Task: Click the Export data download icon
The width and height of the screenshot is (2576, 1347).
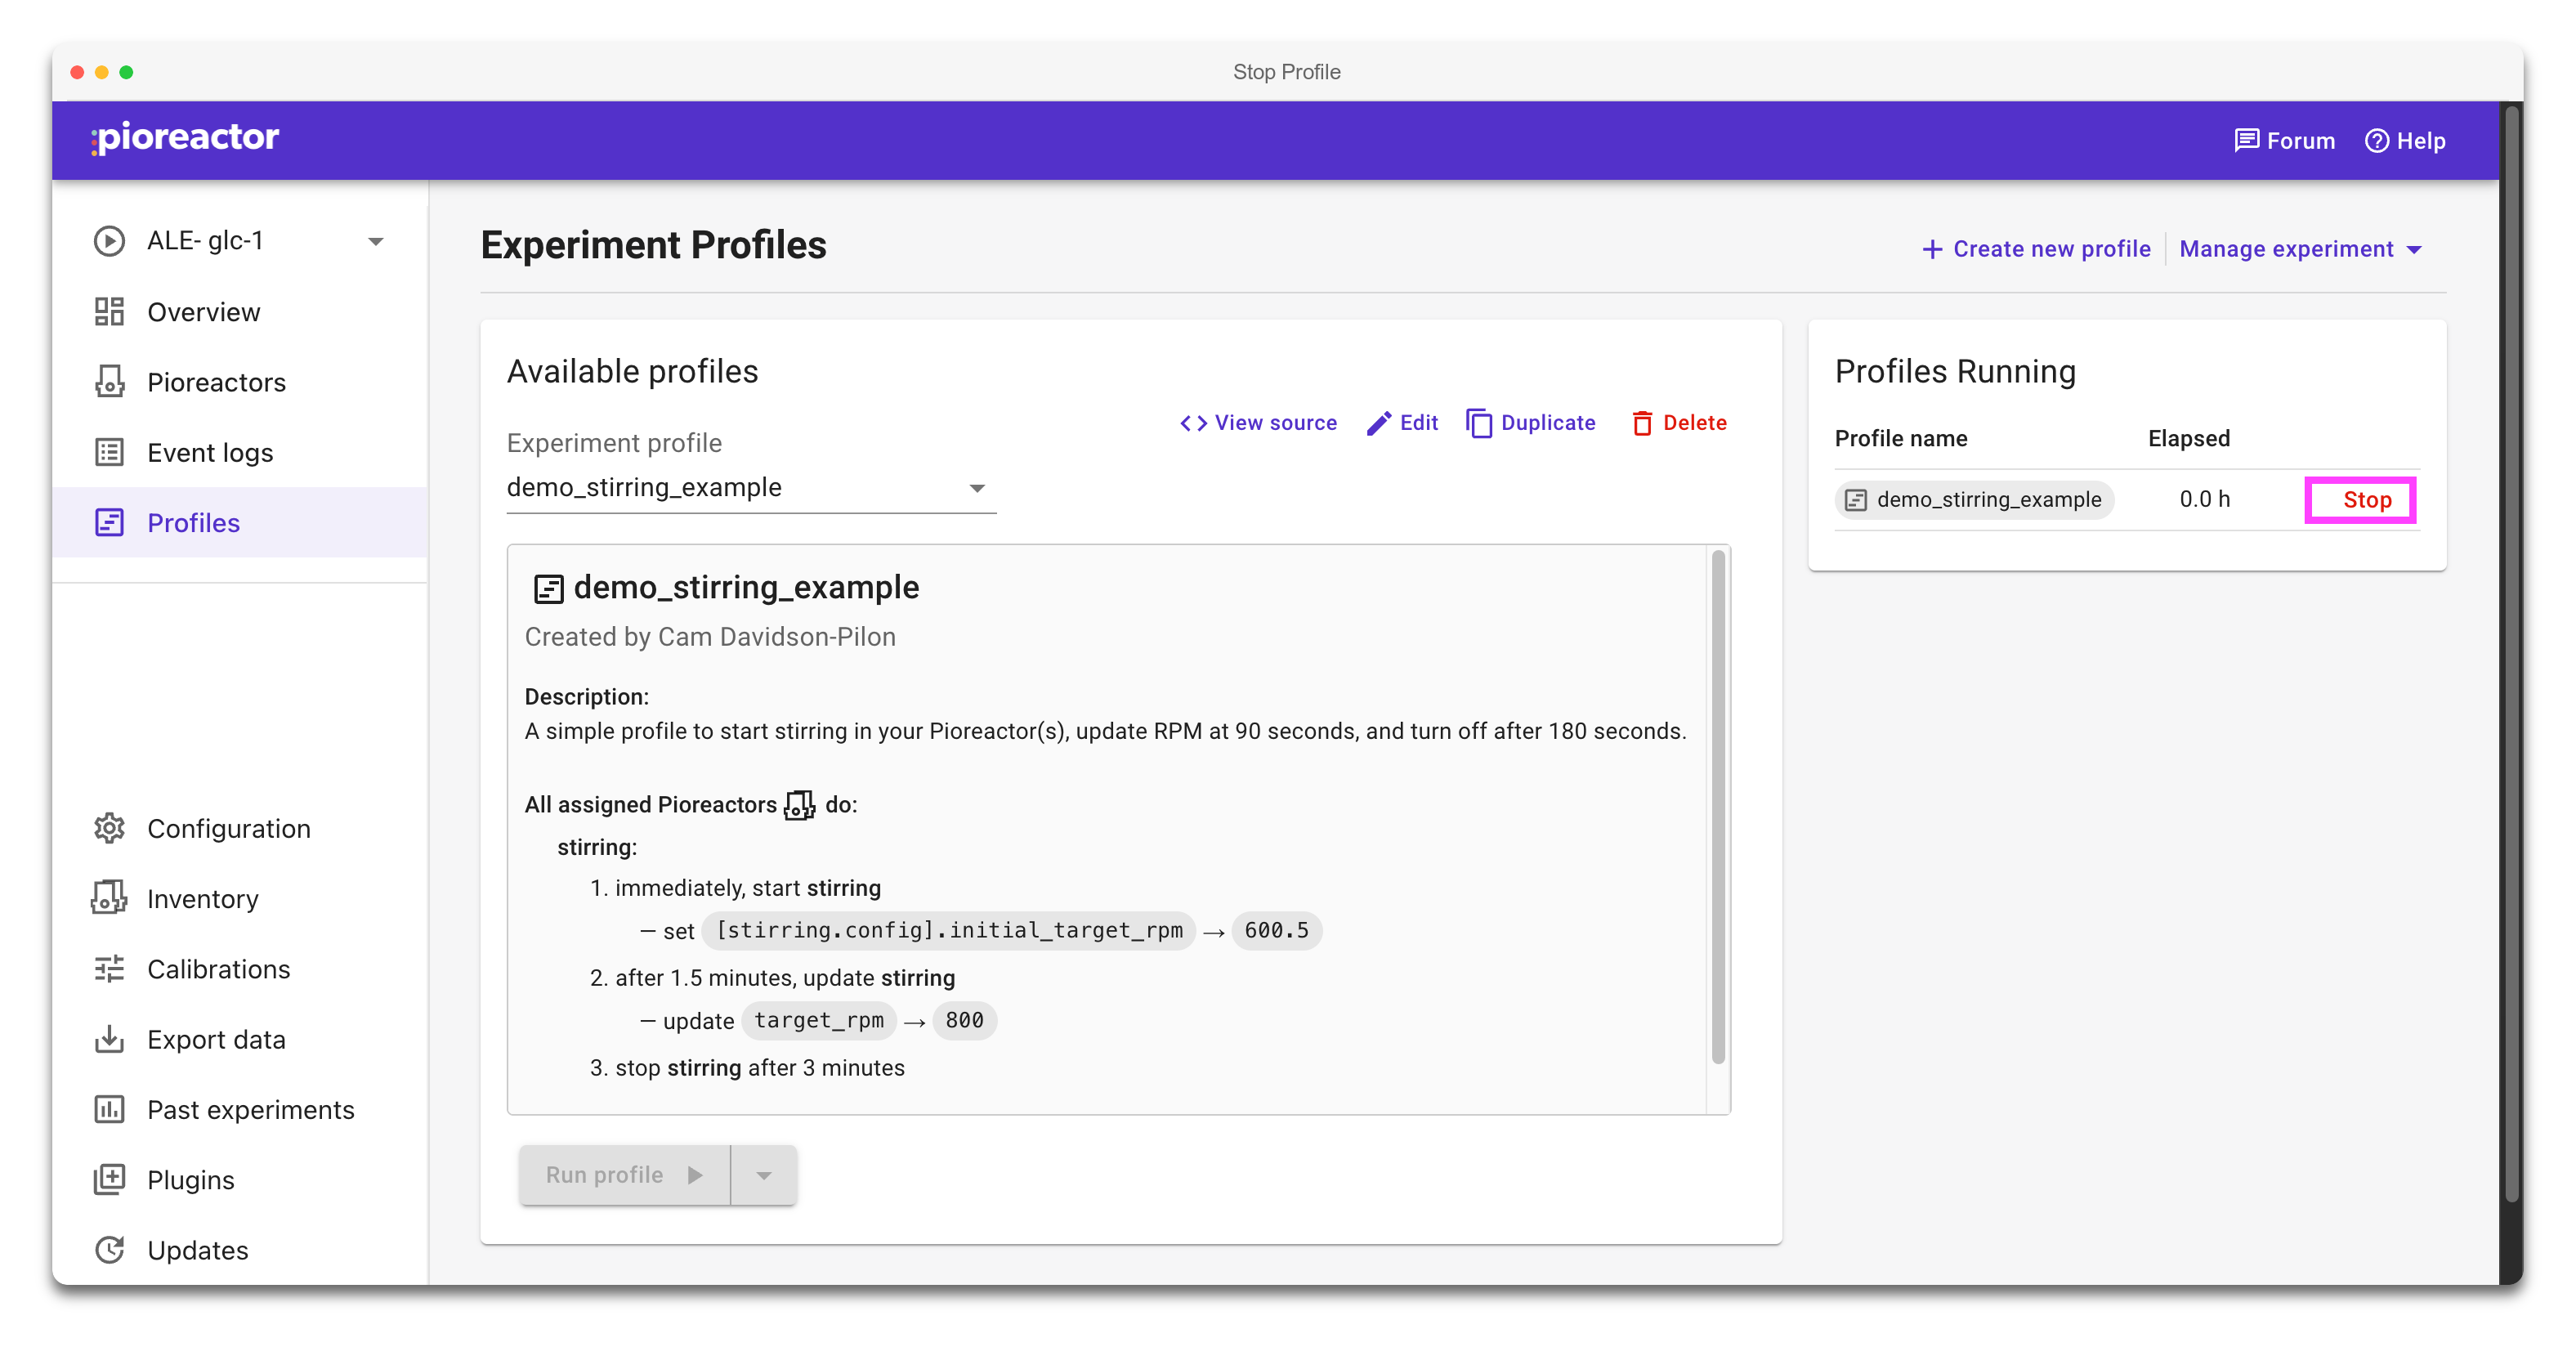Action: [x=109, y=1039]
